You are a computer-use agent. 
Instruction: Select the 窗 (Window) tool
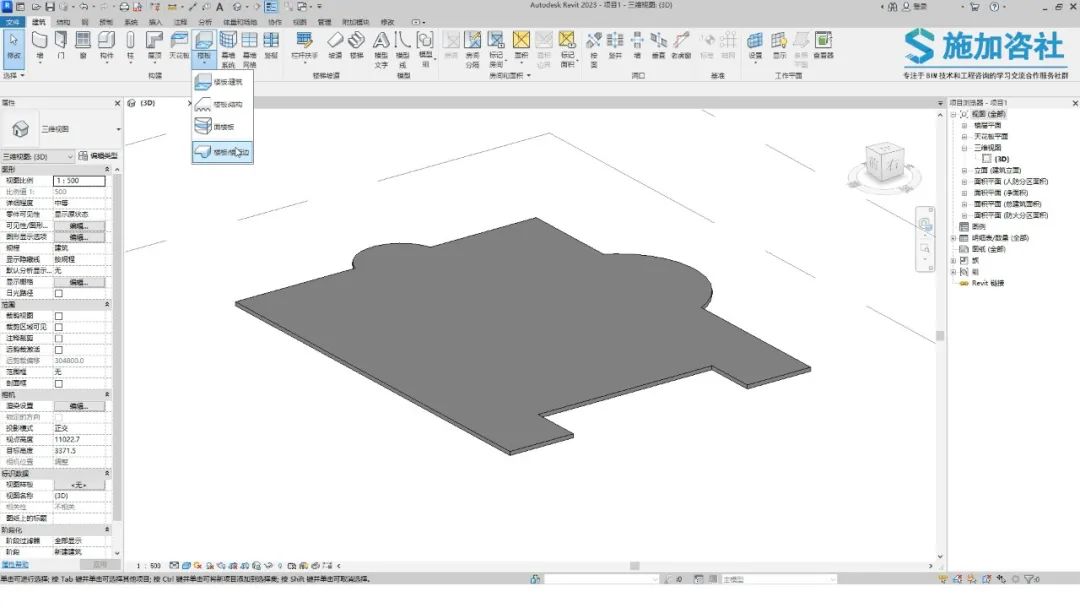(x=83, y=45)
